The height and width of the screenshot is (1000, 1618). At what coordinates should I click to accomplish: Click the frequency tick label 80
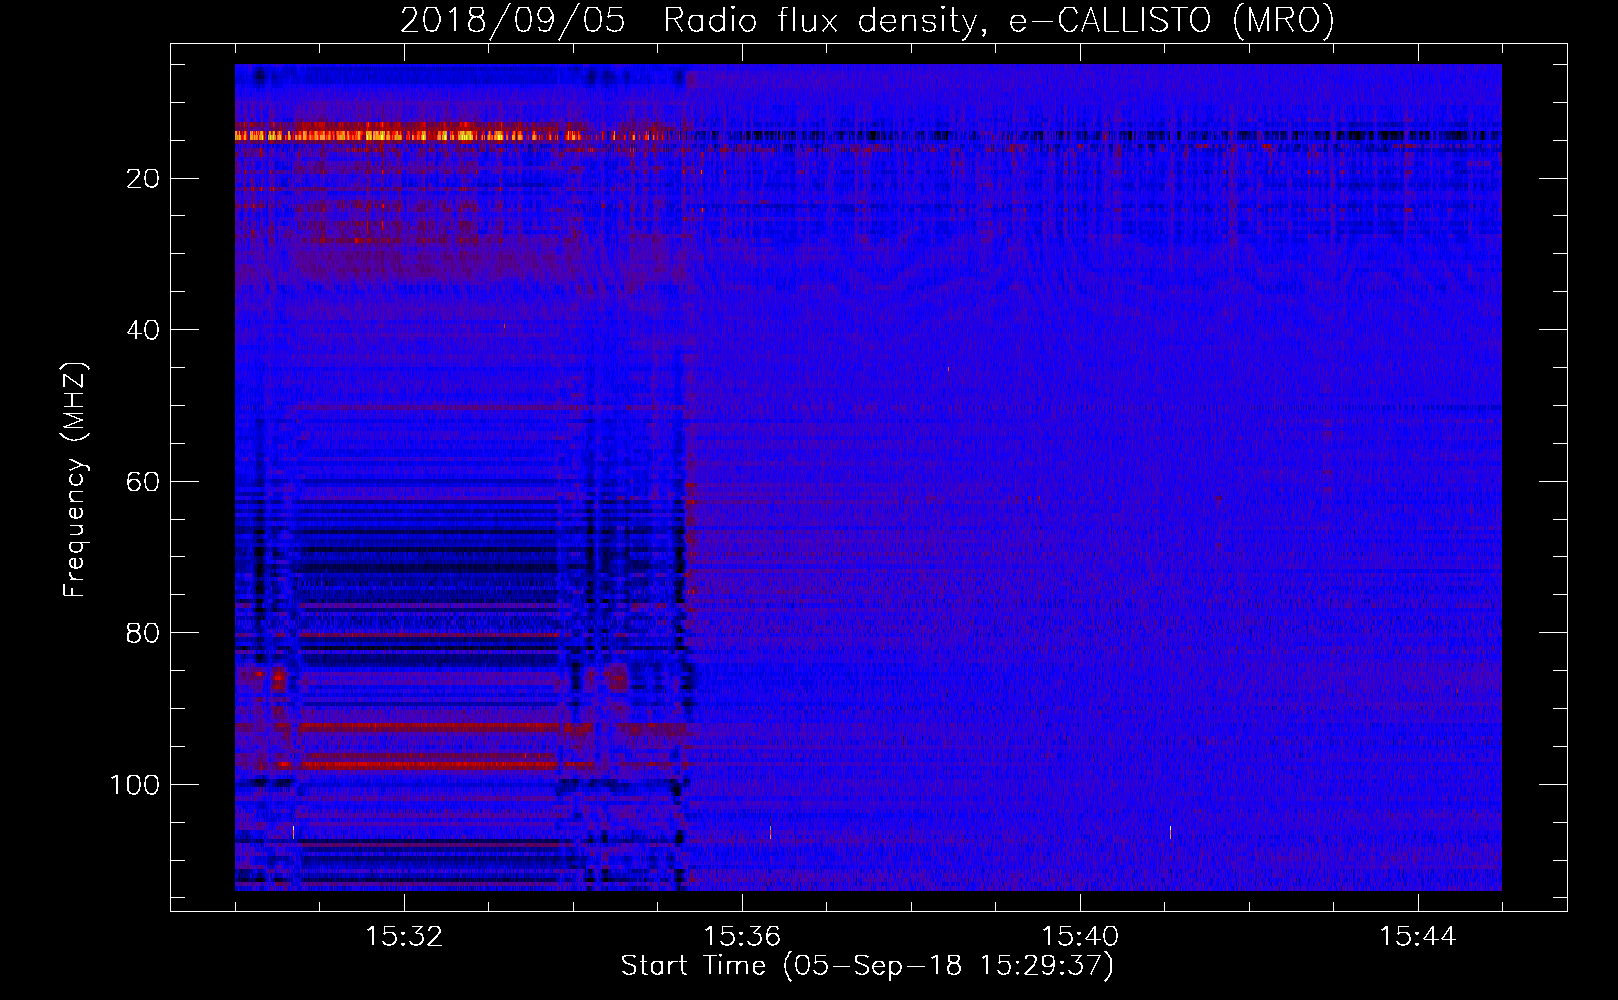[144, 633]
